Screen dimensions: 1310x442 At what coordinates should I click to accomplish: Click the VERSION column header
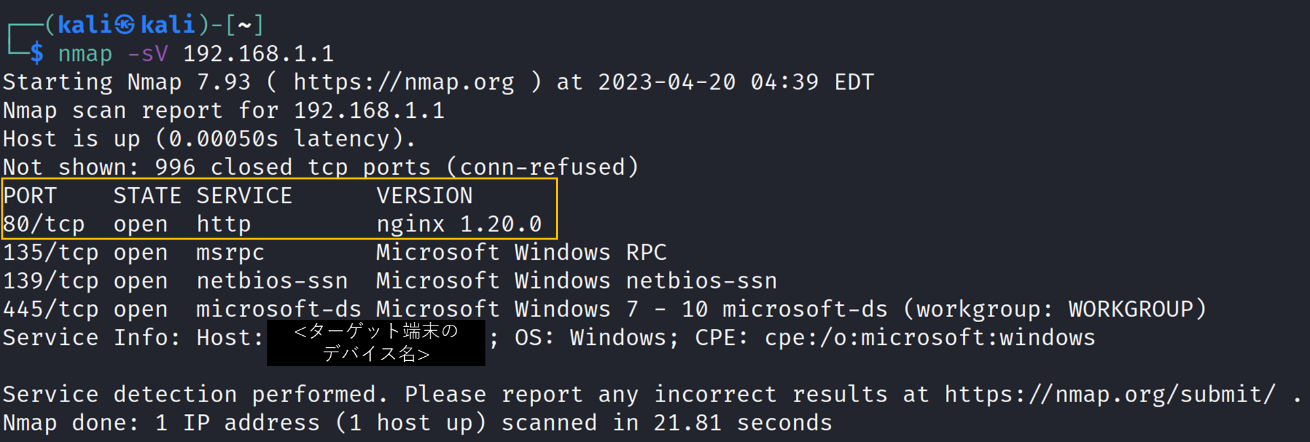coord(424,195)
